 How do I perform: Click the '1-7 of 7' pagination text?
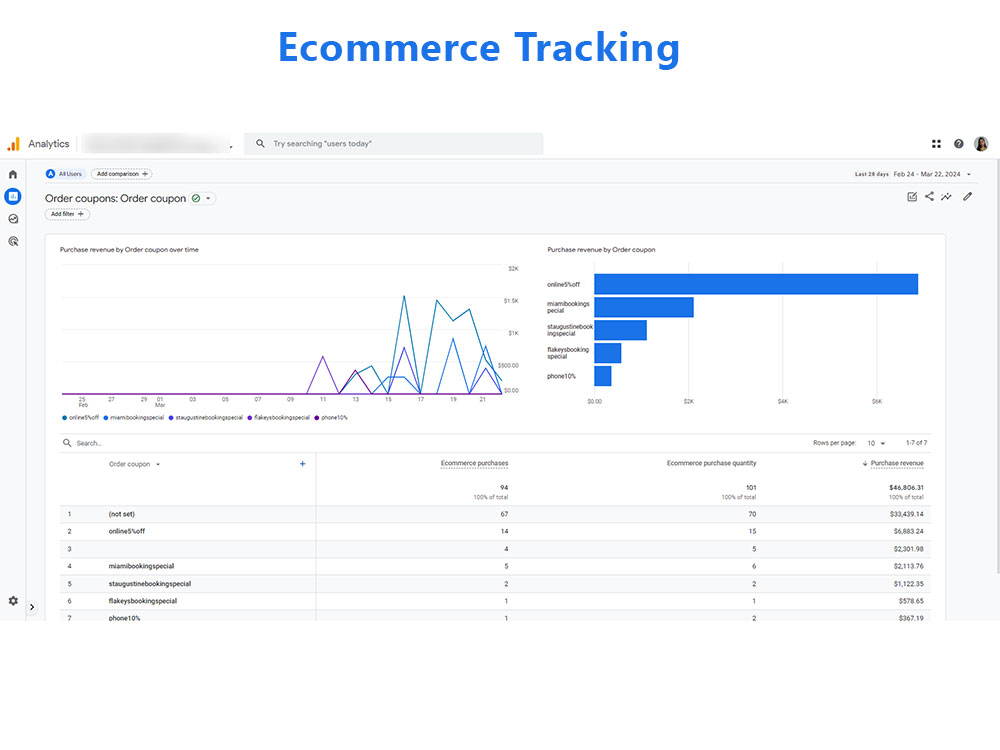pyautogui.click(x=916, y=443)
